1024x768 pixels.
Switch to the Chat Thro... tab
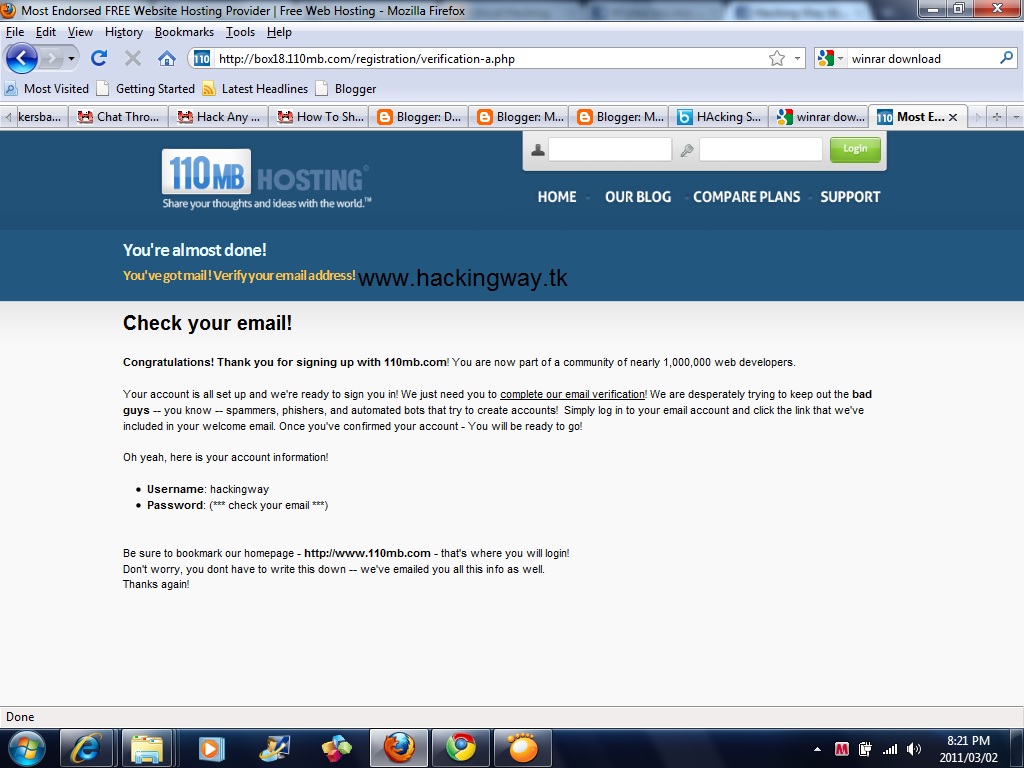point(118,117)
